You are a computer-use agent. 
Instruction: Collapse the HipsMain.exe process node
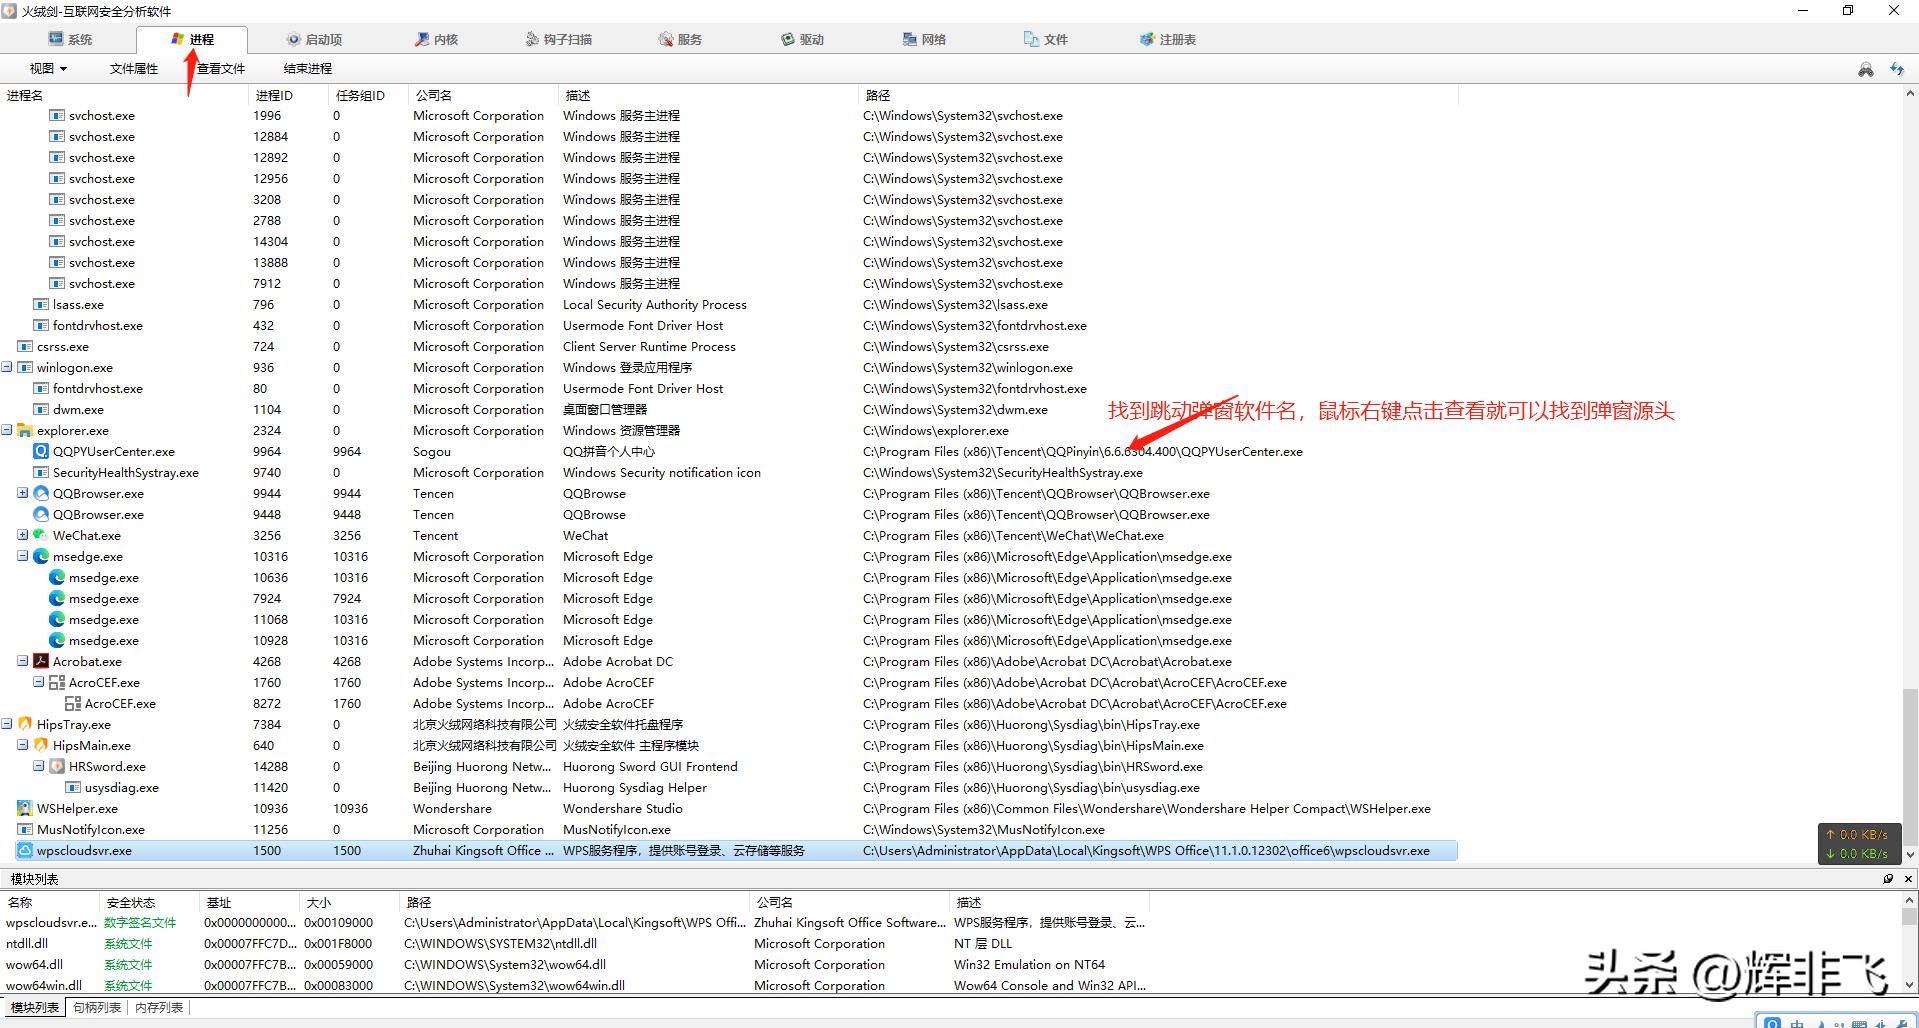coord(23,745)
